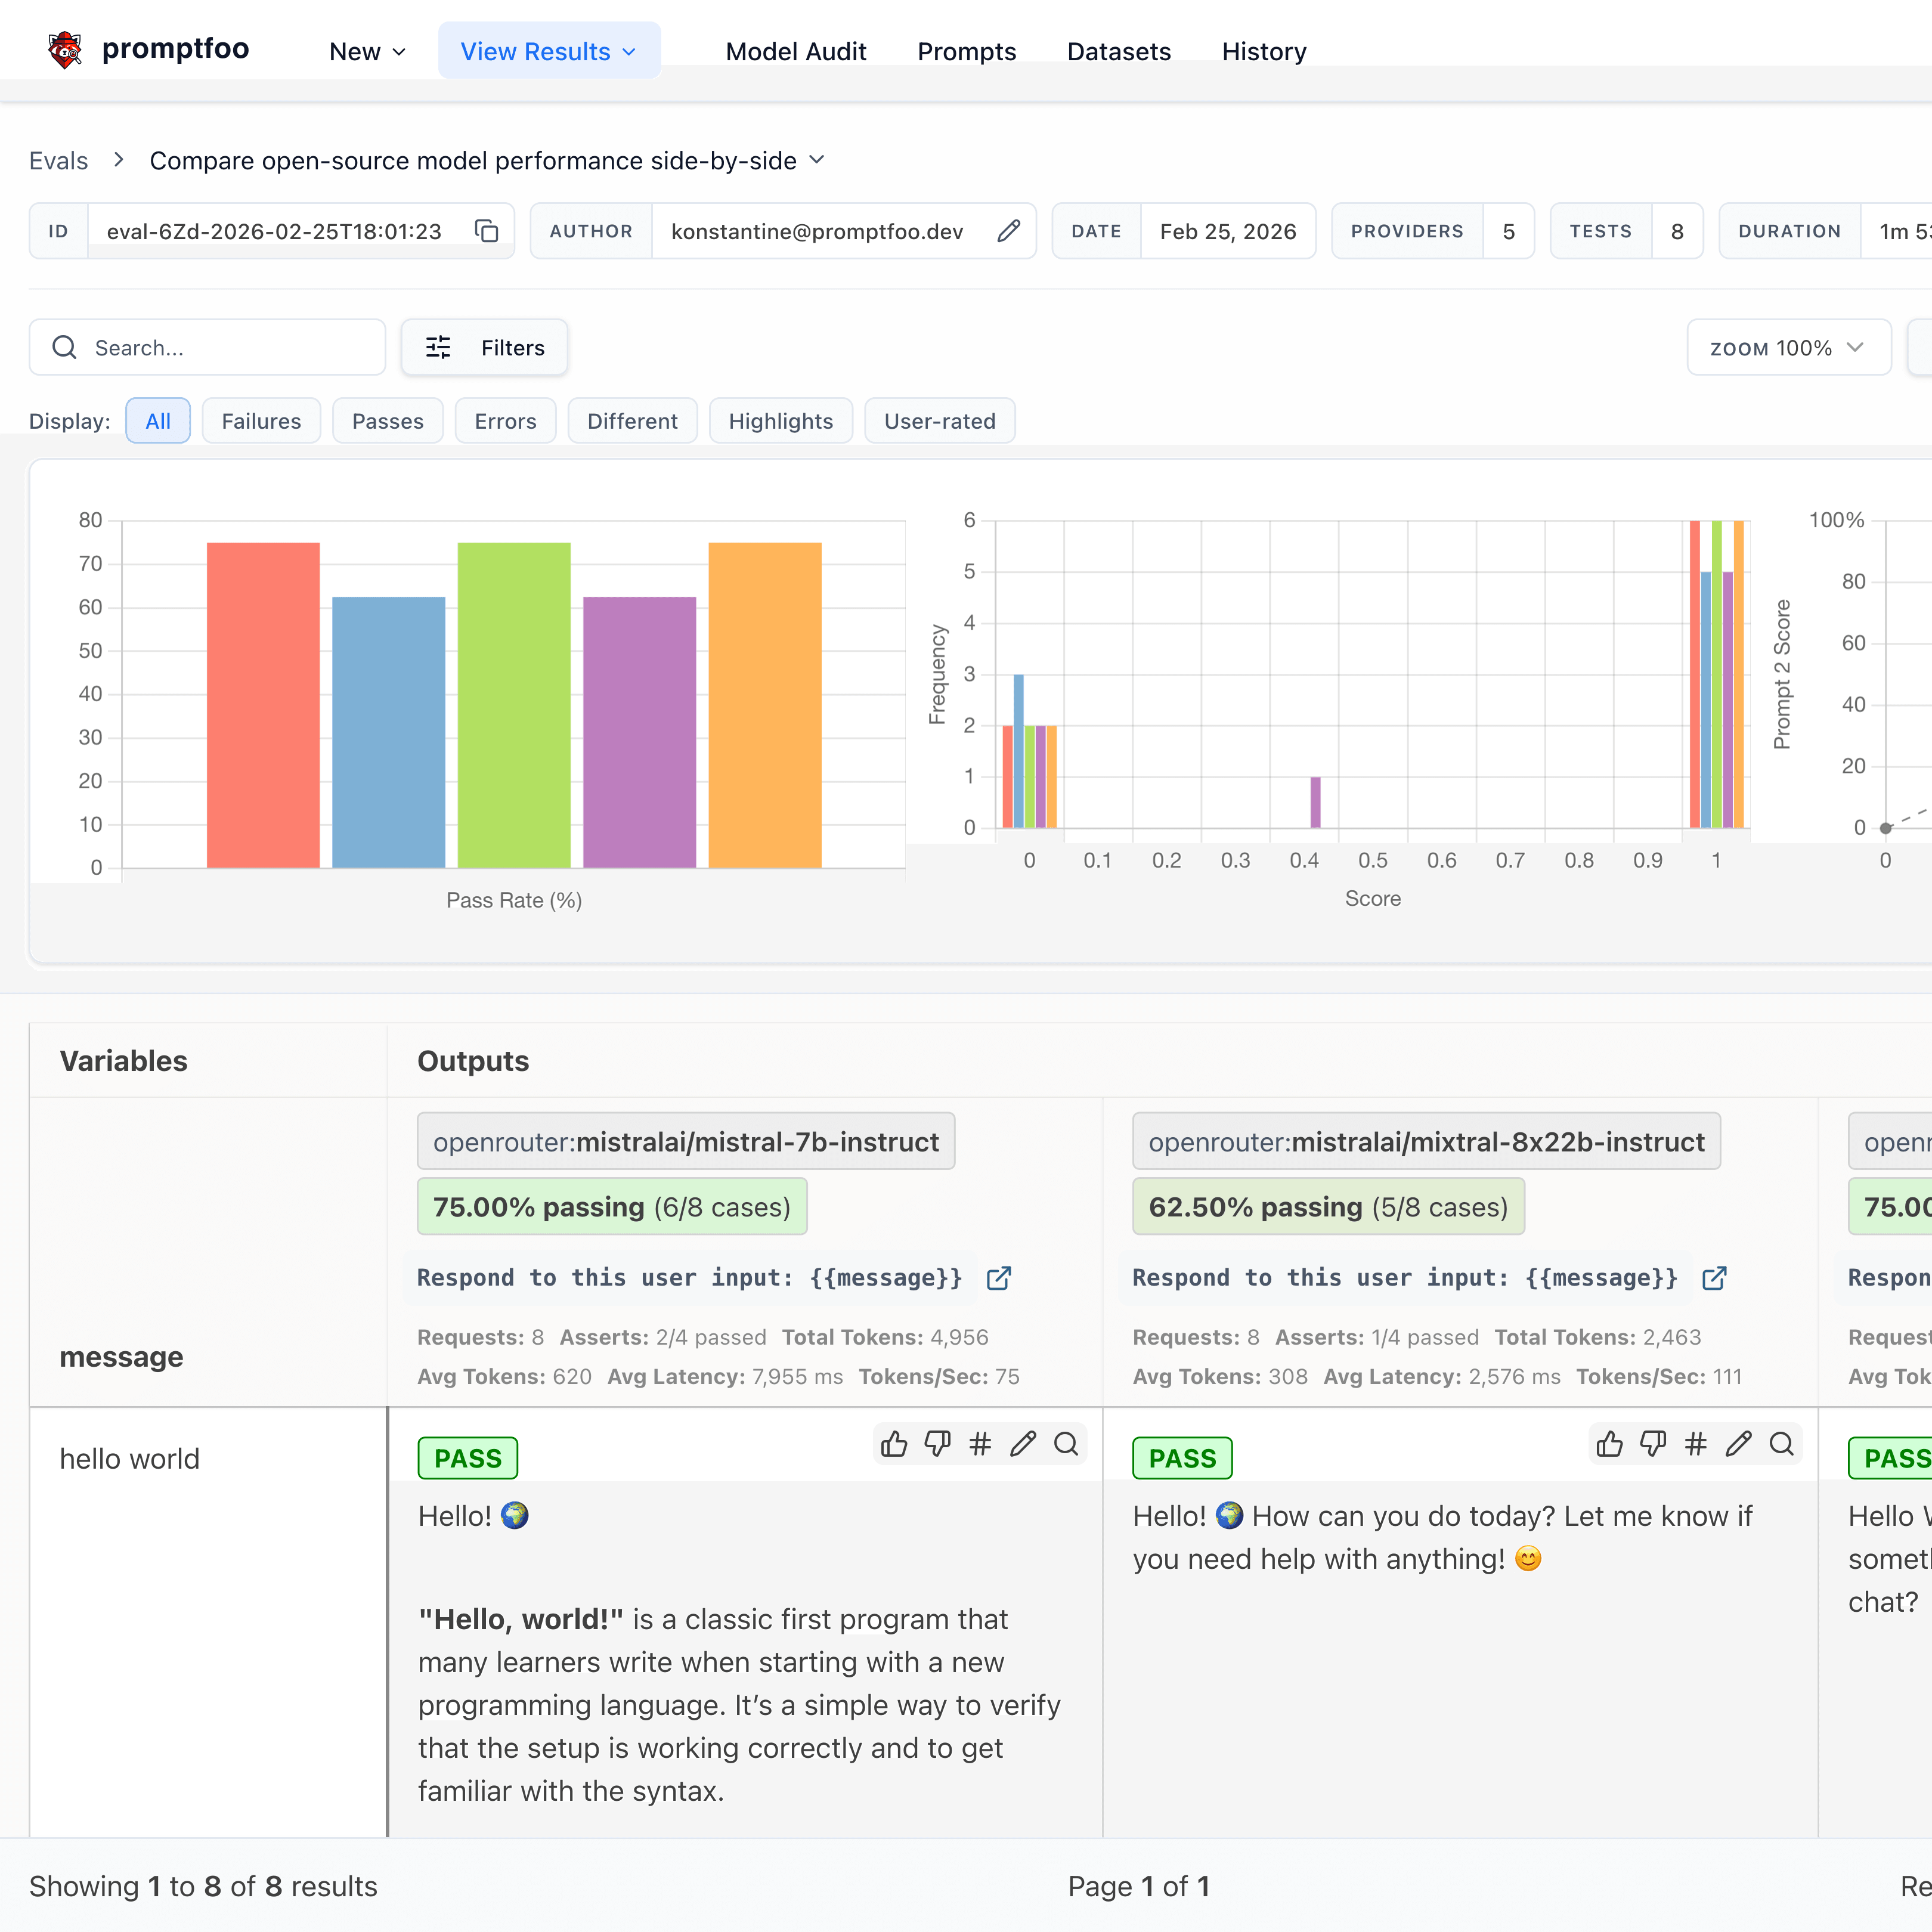Open the prompt link icon for mistral-7b-instruct
The height and width of the screenshot is (1932, 1932).
click(x=999, y=1278)
